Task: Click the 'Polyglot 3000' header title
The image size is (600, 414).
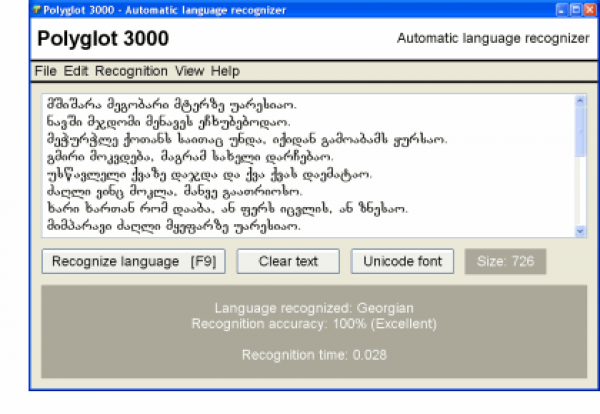Action: click(x=103, y=39)
